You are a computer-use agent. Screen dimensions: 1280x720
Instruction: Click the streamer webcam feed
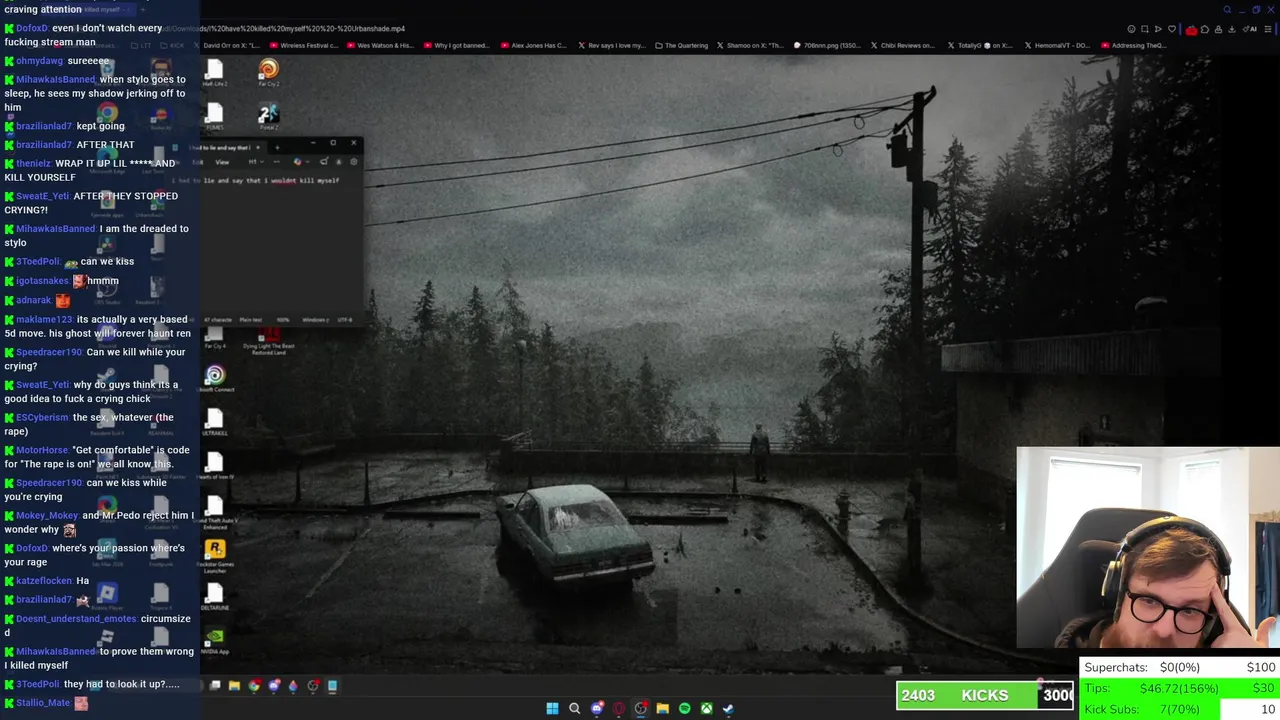1148,548
